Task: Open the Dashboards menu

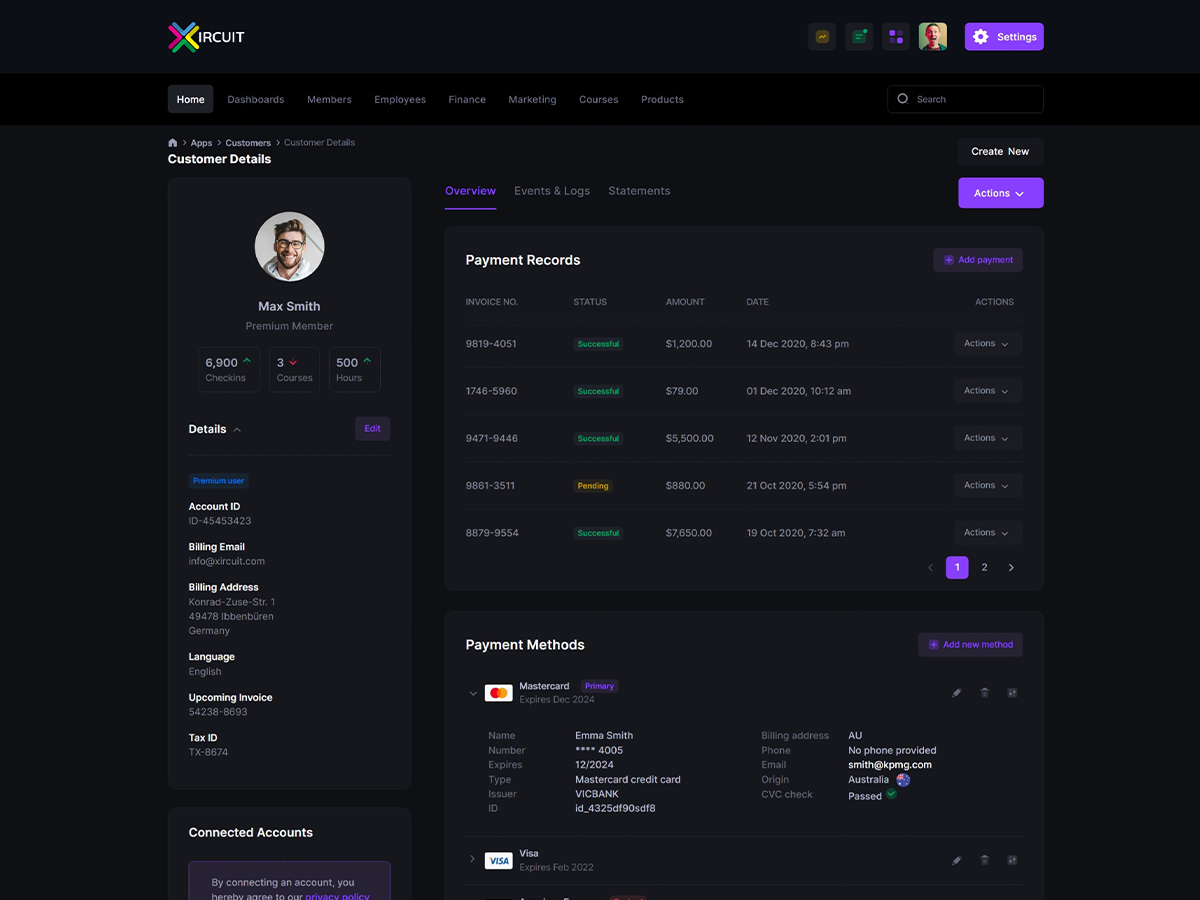Action: (x=256, y=99)
